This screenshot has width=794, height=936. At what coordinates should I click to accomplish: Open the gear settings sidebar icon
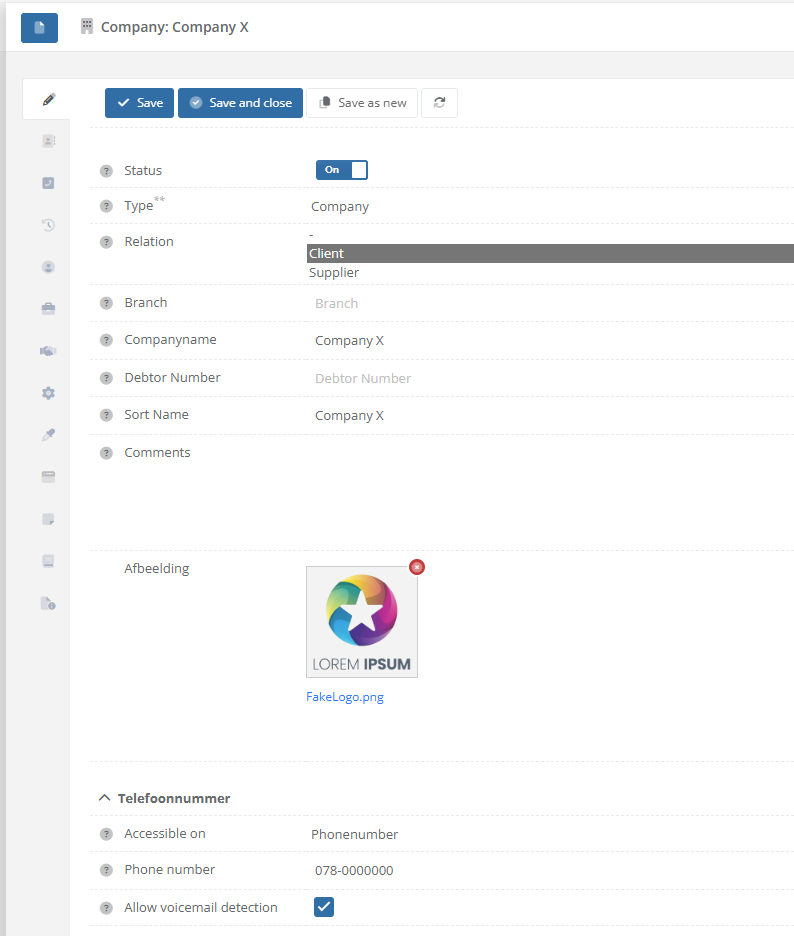pos(48,393)
